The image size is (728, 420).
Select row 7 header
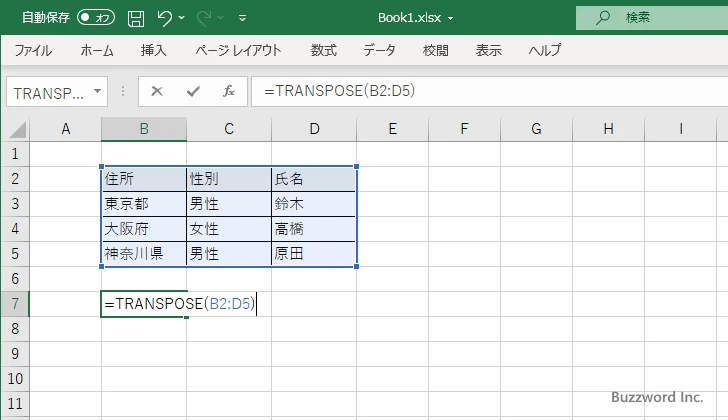pos(15,304)
